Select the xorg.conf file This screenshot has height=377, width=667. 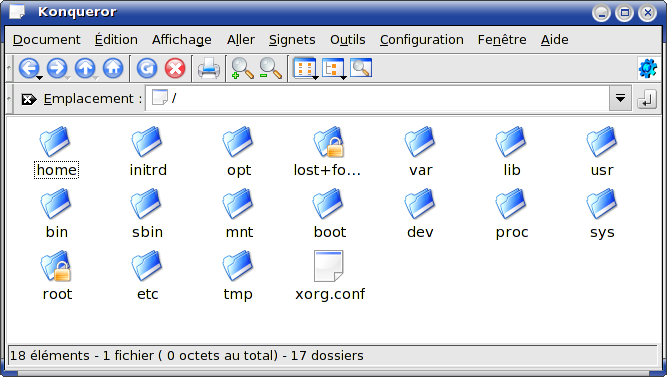[330, 276]
